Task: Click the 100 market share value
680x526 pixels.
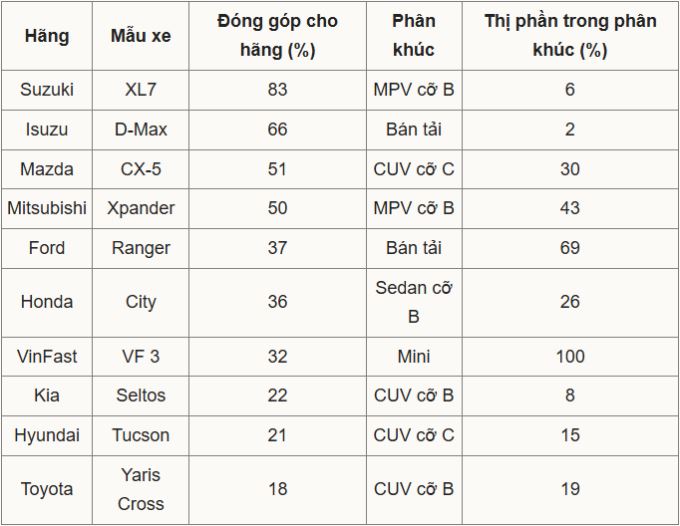Action: (x=569, y=356)
